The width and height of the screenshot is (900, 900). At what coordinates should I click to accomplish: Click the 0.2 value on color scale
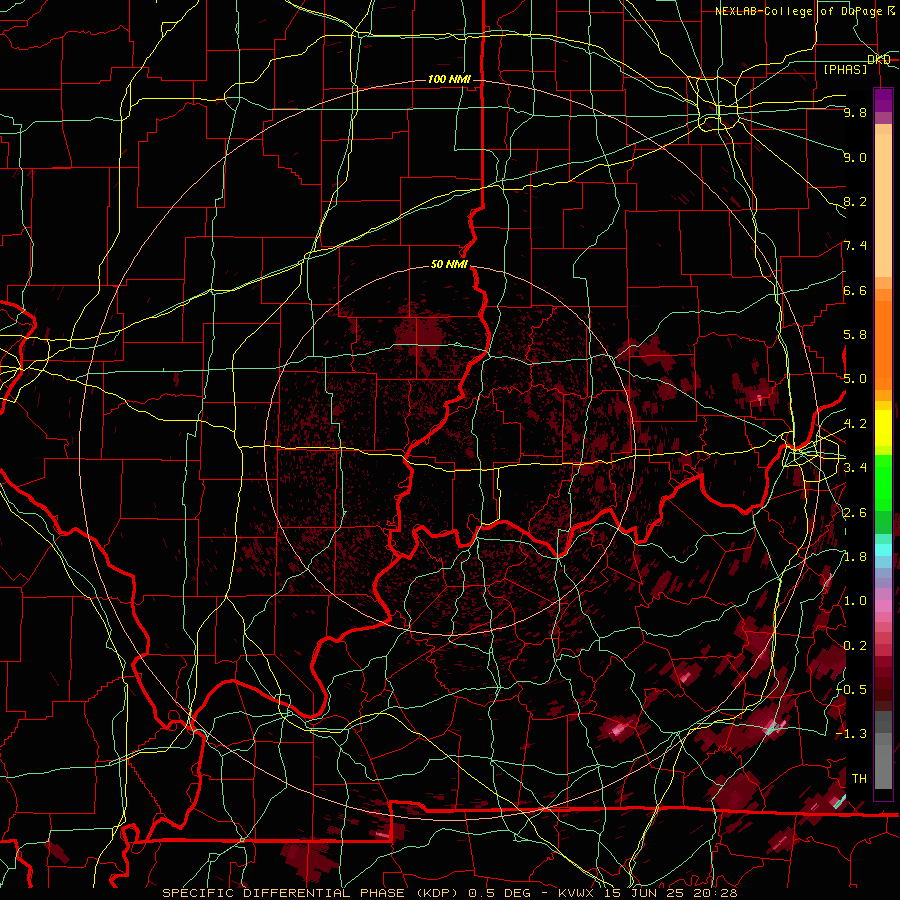click(855, 646)
